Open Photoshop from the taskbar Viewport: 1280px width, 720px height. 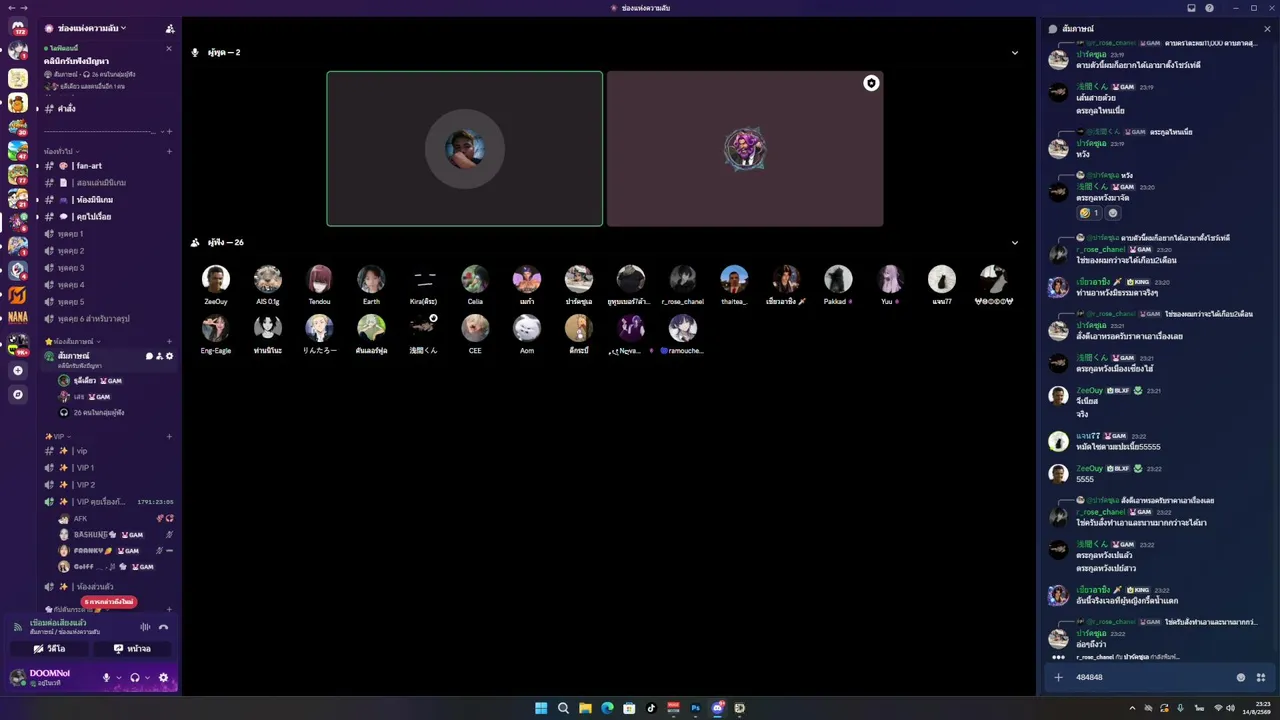coord(695,708)
